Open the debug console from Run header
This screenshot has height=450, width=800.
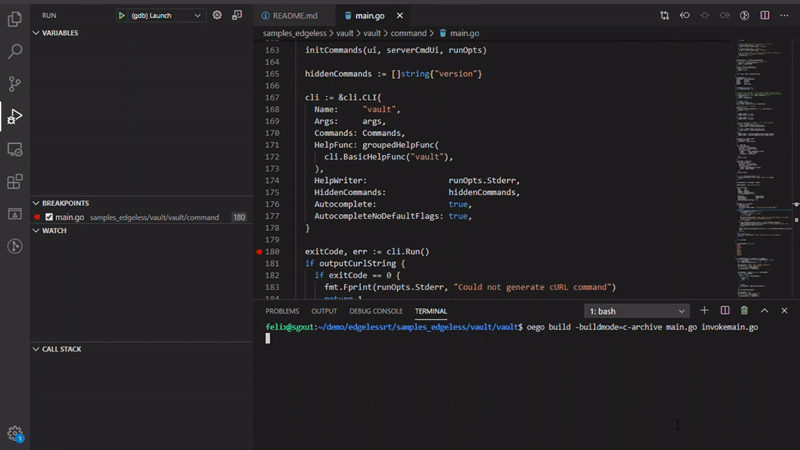click(237, 15)
